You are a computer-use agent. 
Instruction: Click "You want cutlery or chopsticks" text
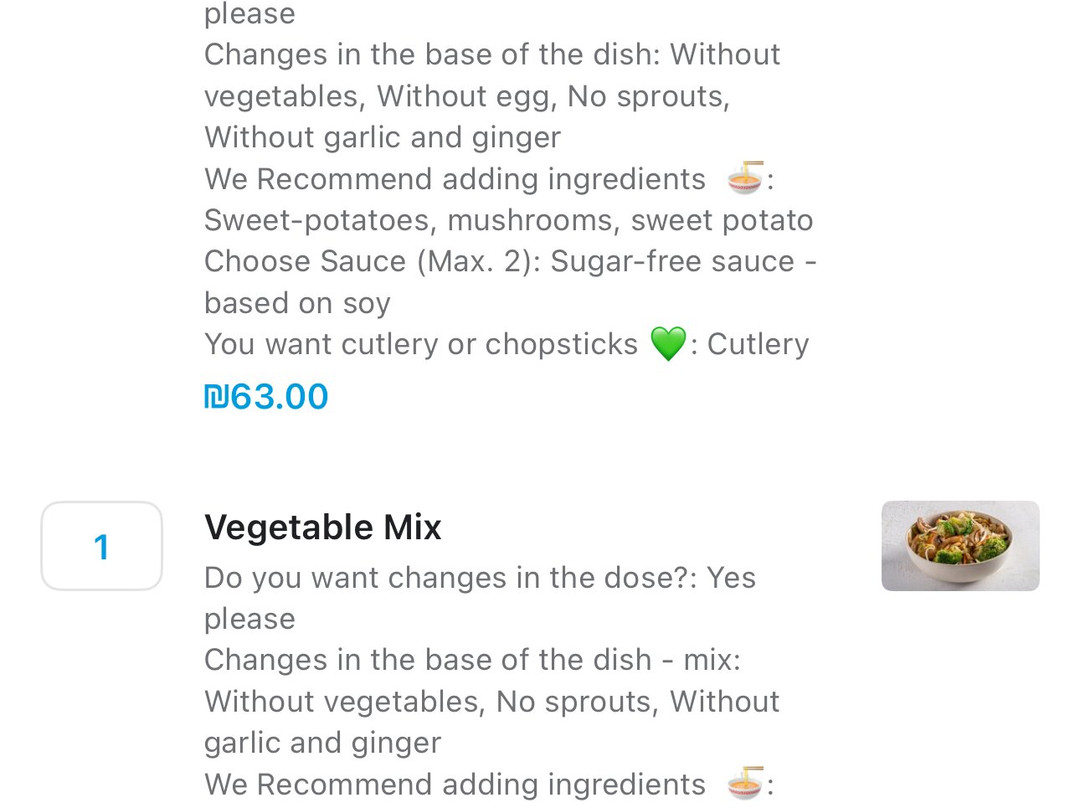[x=420, y=344]
